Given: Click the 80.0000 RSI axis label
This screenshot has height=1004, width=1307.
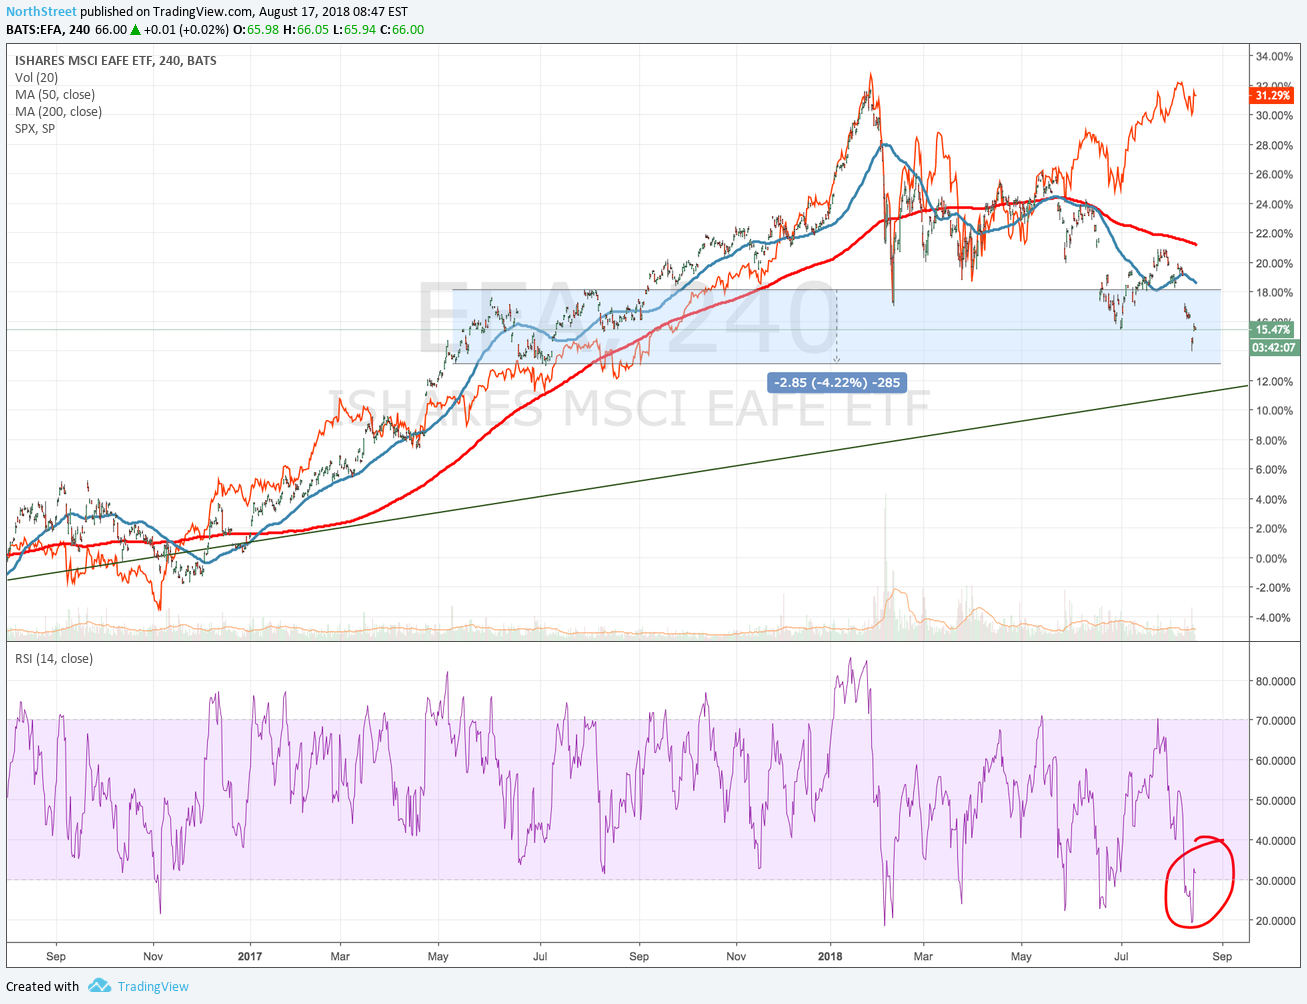Looking at the screenshot, I should click(x=1275, y=681).
